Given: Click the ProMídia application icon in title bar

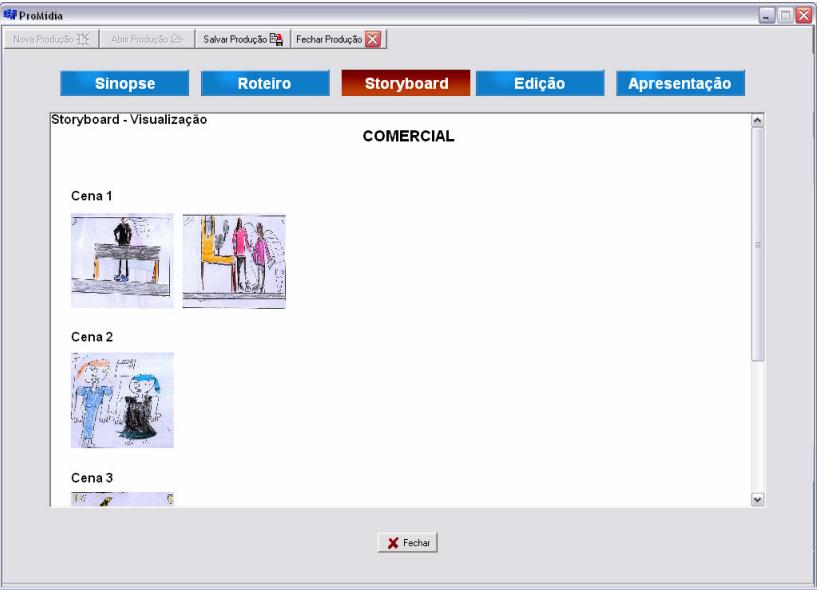Looking at the screenshot, I should point(10,11).
